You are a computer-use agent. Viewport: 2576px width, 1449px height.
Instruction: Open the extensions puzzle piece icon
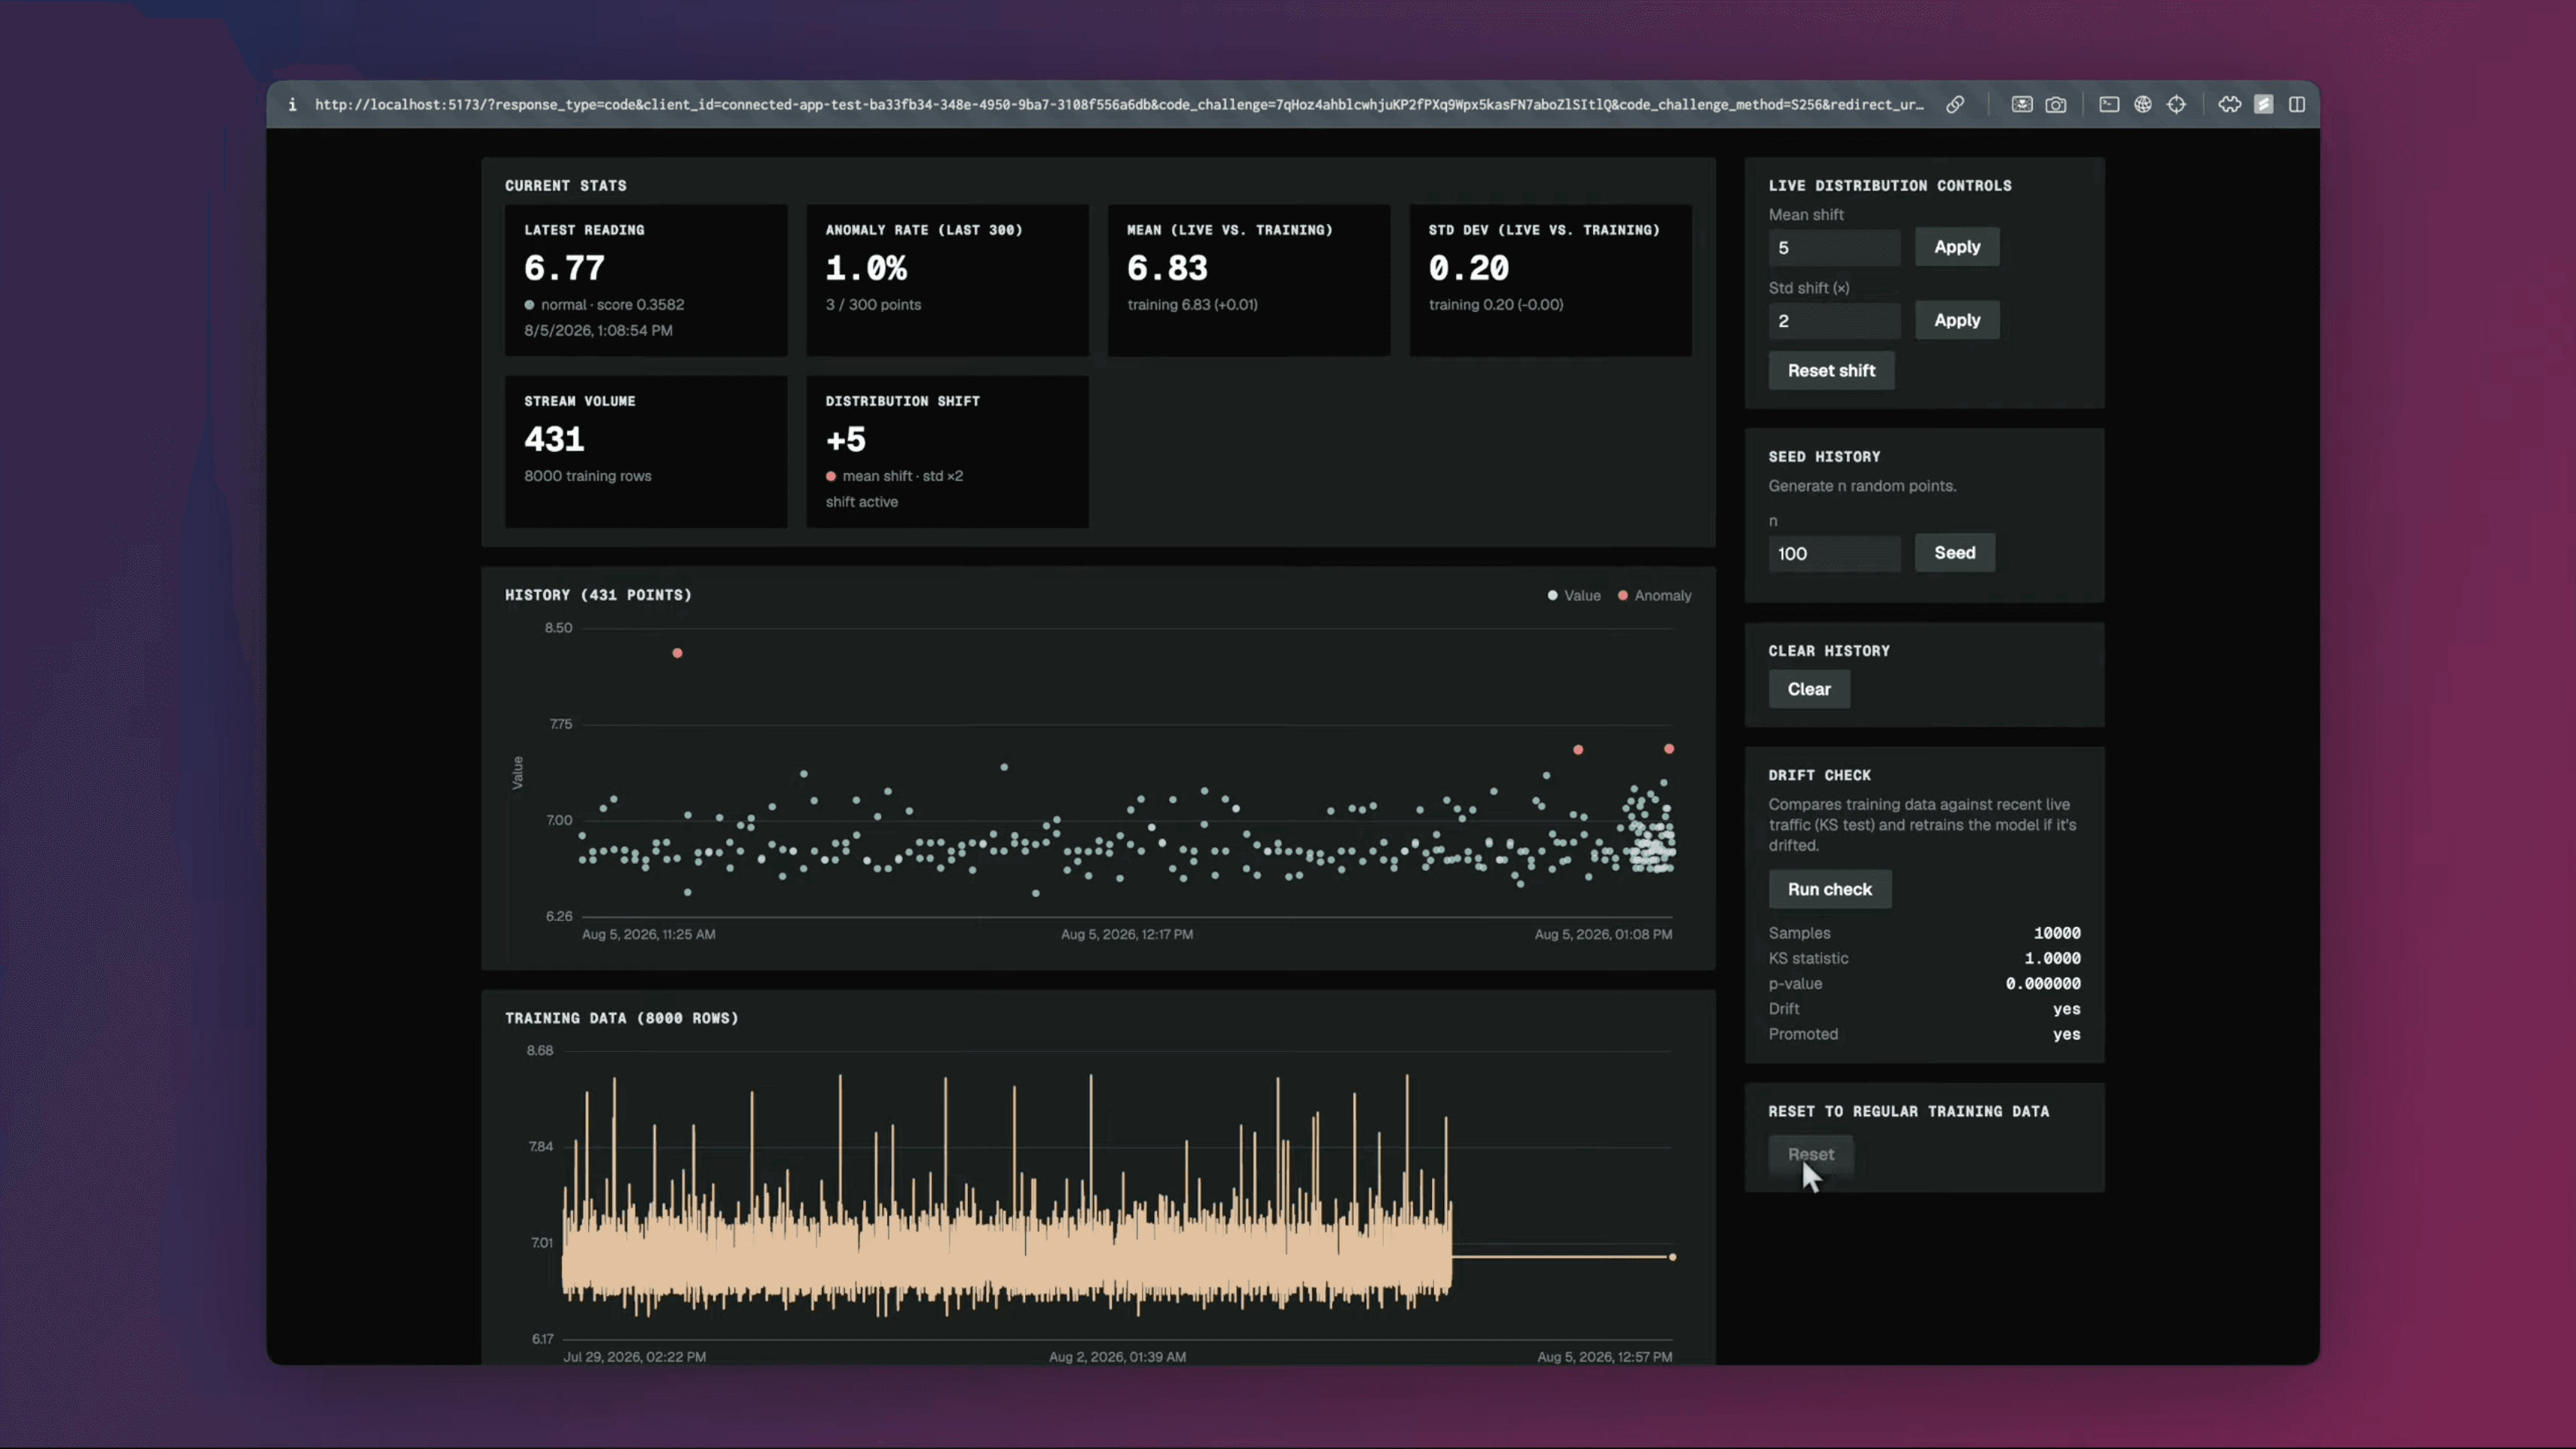point(2230,104)
